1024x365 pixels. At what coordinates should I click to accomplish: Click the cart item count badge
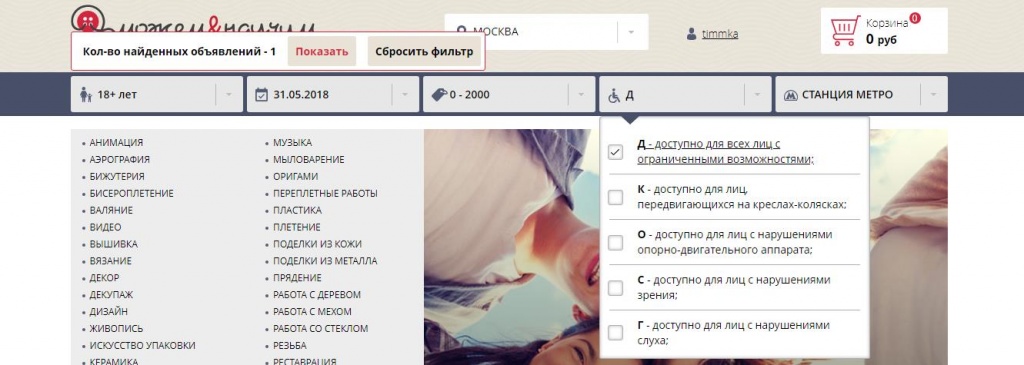point(915,18)
